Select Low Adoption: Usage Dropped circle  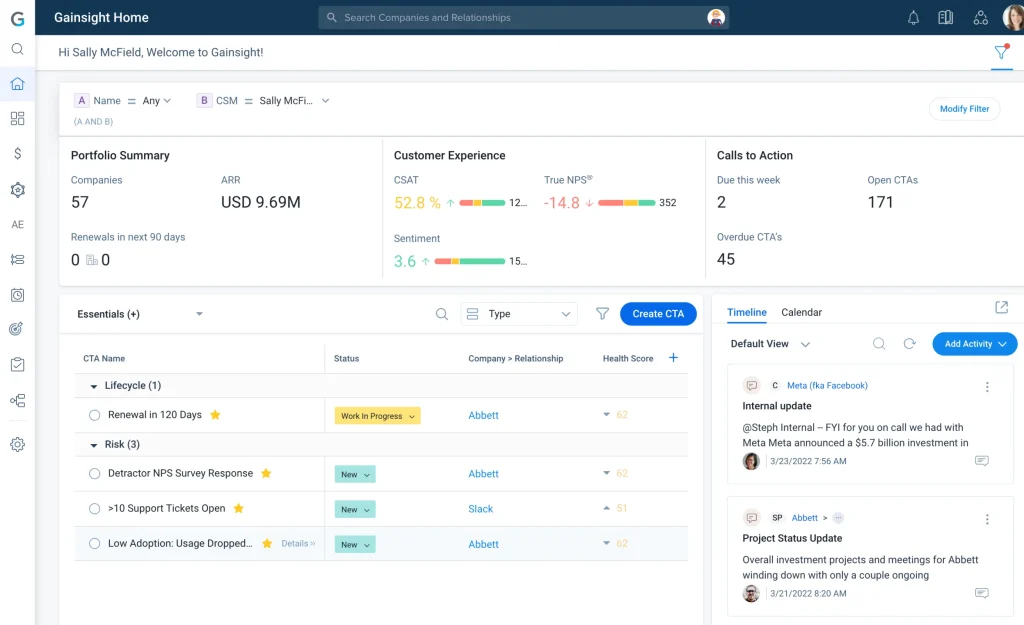(x=95, y=543)
